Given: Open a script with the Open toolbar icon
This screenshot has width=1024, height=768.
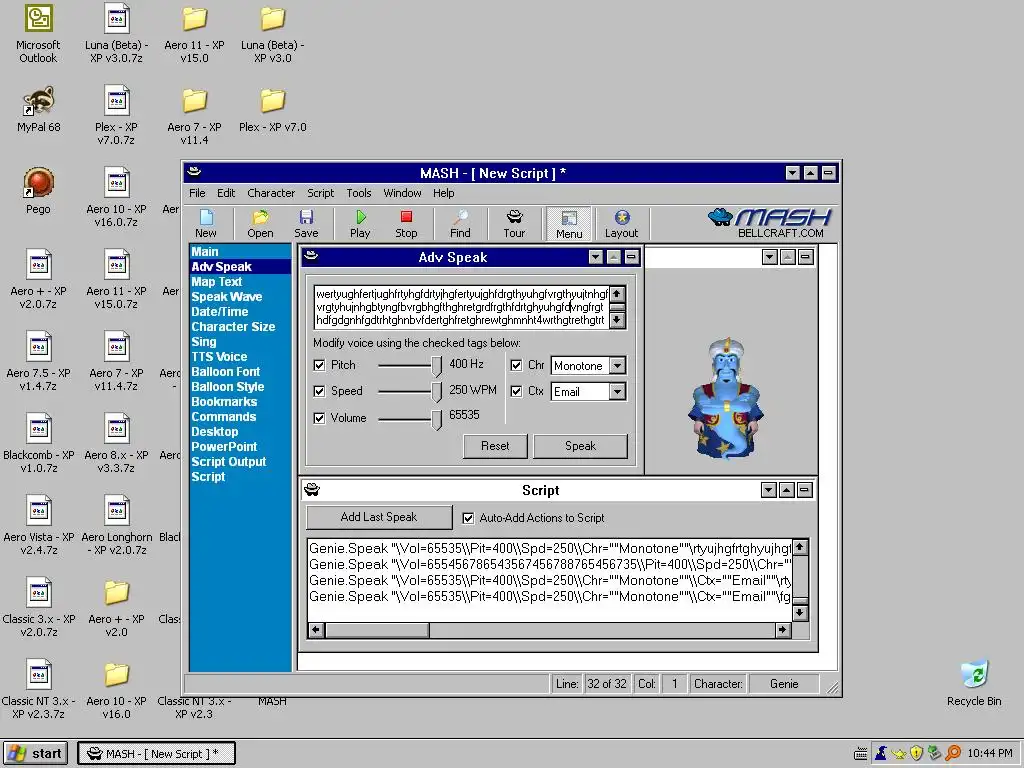Looking at the screenshot, I should click(260, 223).
